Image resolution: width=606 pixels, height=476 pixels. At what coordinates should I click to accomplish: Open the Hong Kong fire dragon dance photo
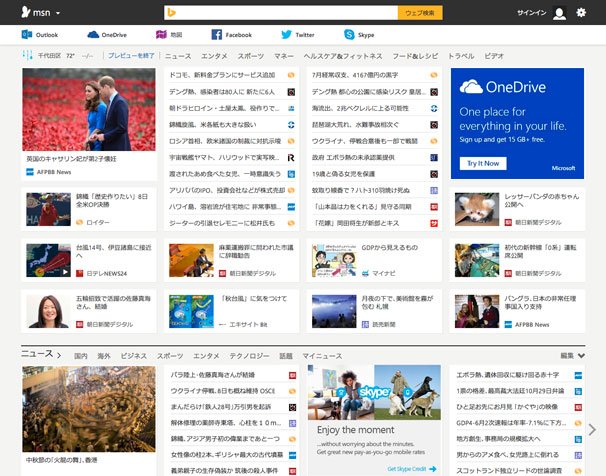point(89,409)
